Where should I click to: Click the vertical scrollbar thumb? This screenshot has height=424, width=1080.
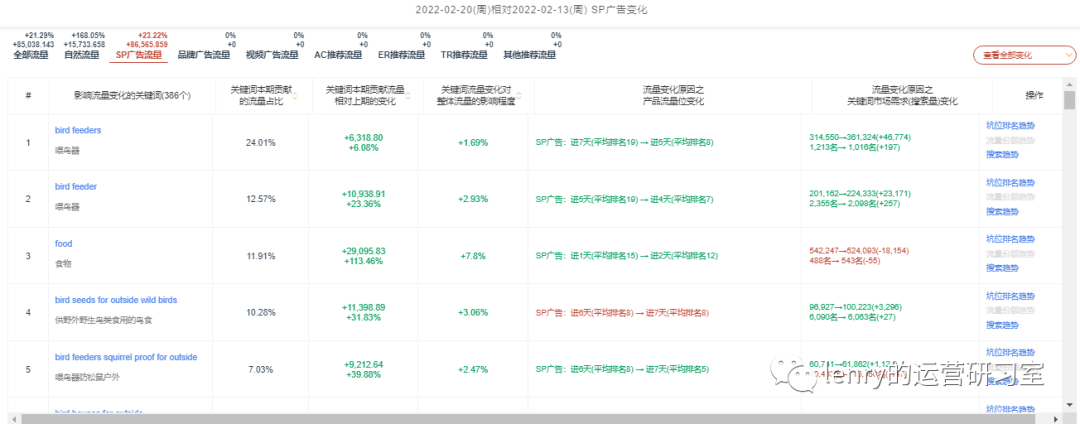1070,100
